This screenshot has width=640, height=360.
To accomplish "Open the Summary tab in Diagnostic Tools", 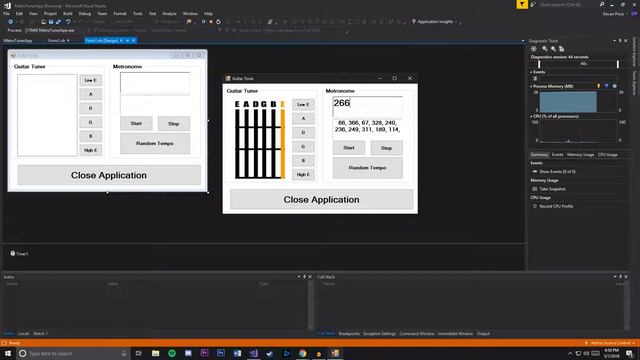I will 539,155.
